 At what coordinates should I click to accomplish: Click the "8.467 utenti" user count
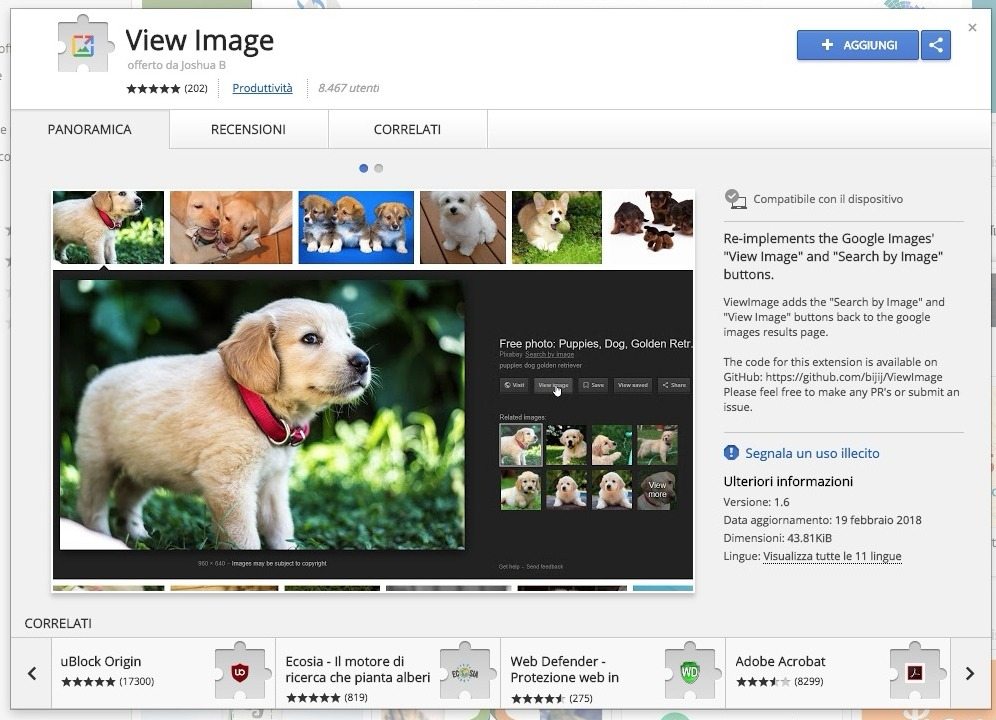349,88
